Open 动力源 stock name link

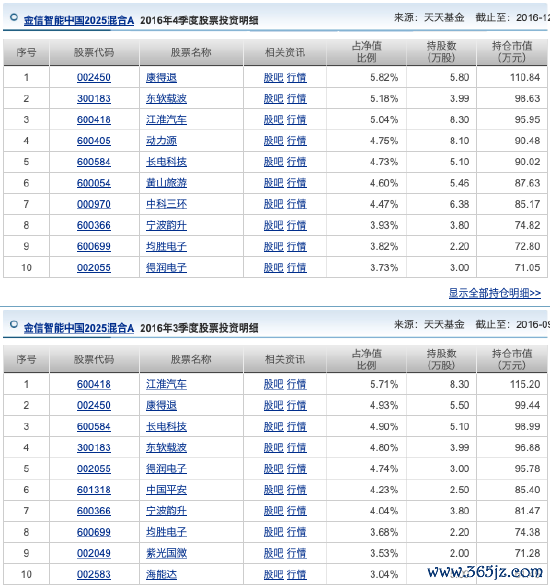click(161, 141)
